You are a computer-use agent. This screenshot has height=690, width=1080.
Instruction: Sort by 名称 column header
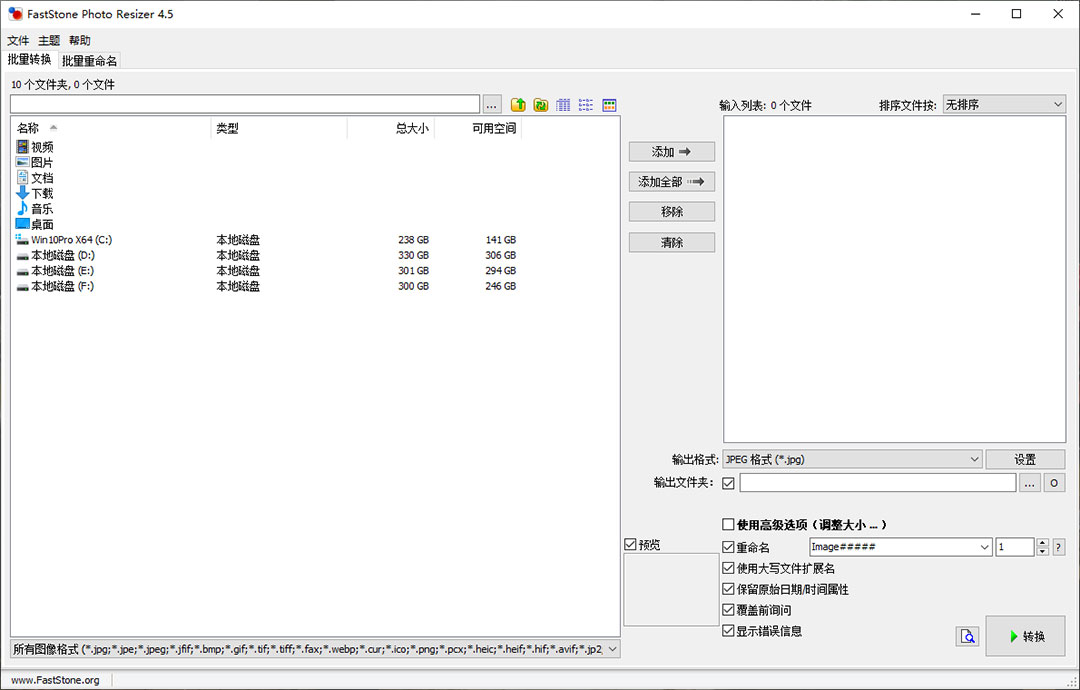click(111, 128)
